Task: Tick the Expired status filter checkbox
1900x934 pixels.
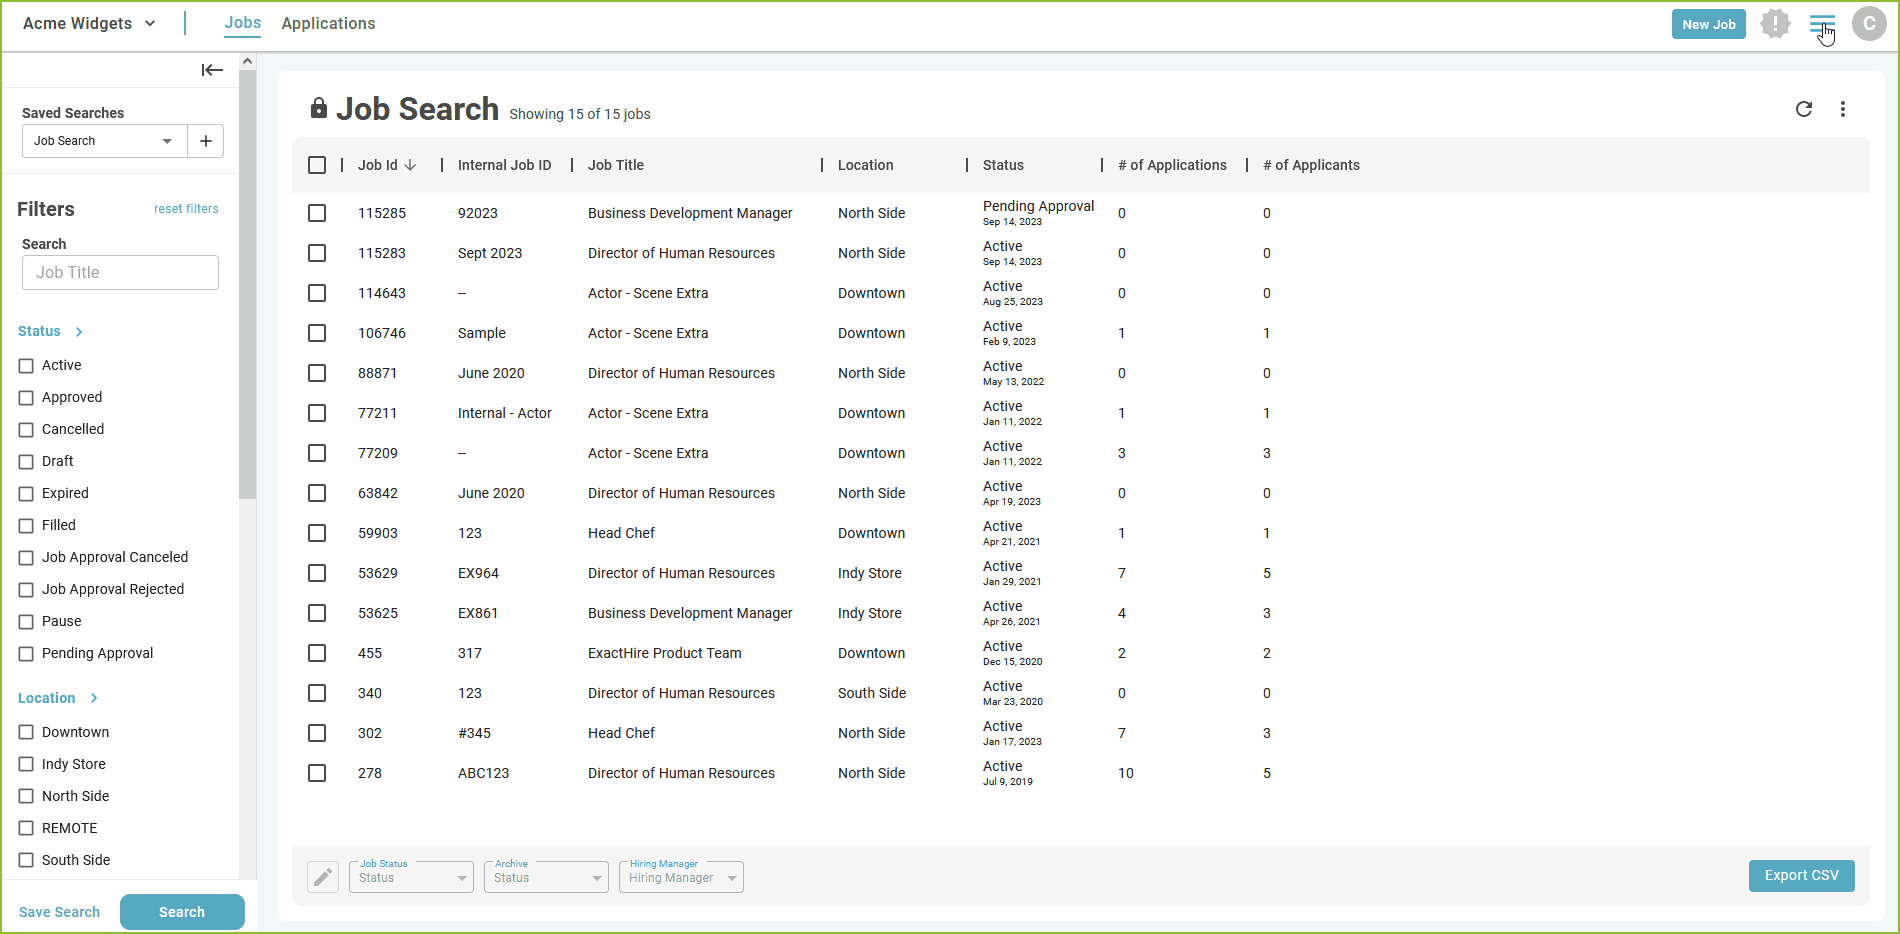Action: 26,494
